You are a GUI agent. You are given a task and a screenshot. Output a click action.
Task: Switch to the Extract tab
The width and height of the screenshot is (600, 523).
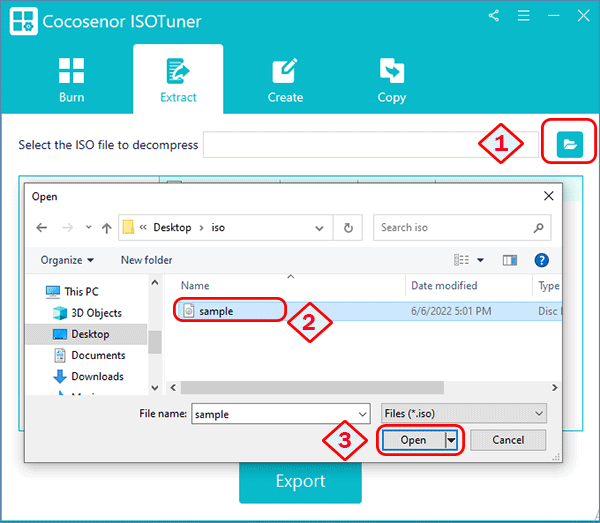click(x=178, y=80)
